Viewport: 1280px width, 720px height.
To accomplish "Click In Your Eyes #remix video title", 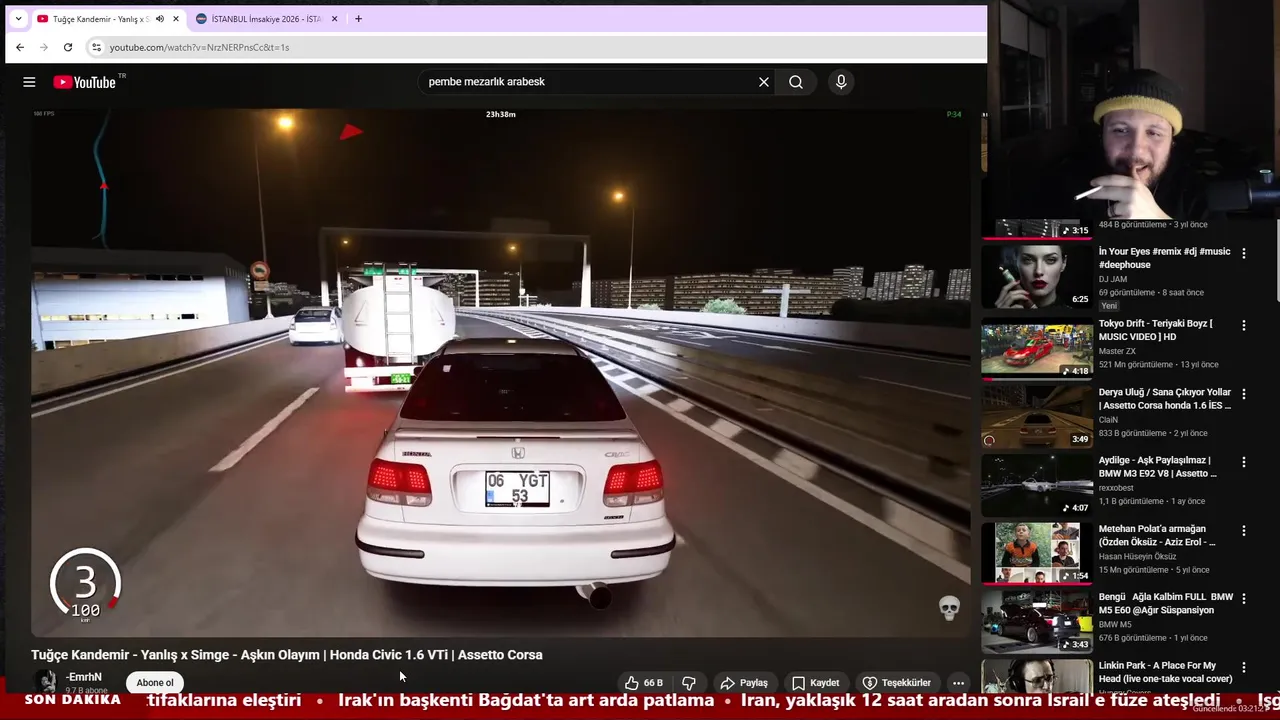I will [1164, 258].
